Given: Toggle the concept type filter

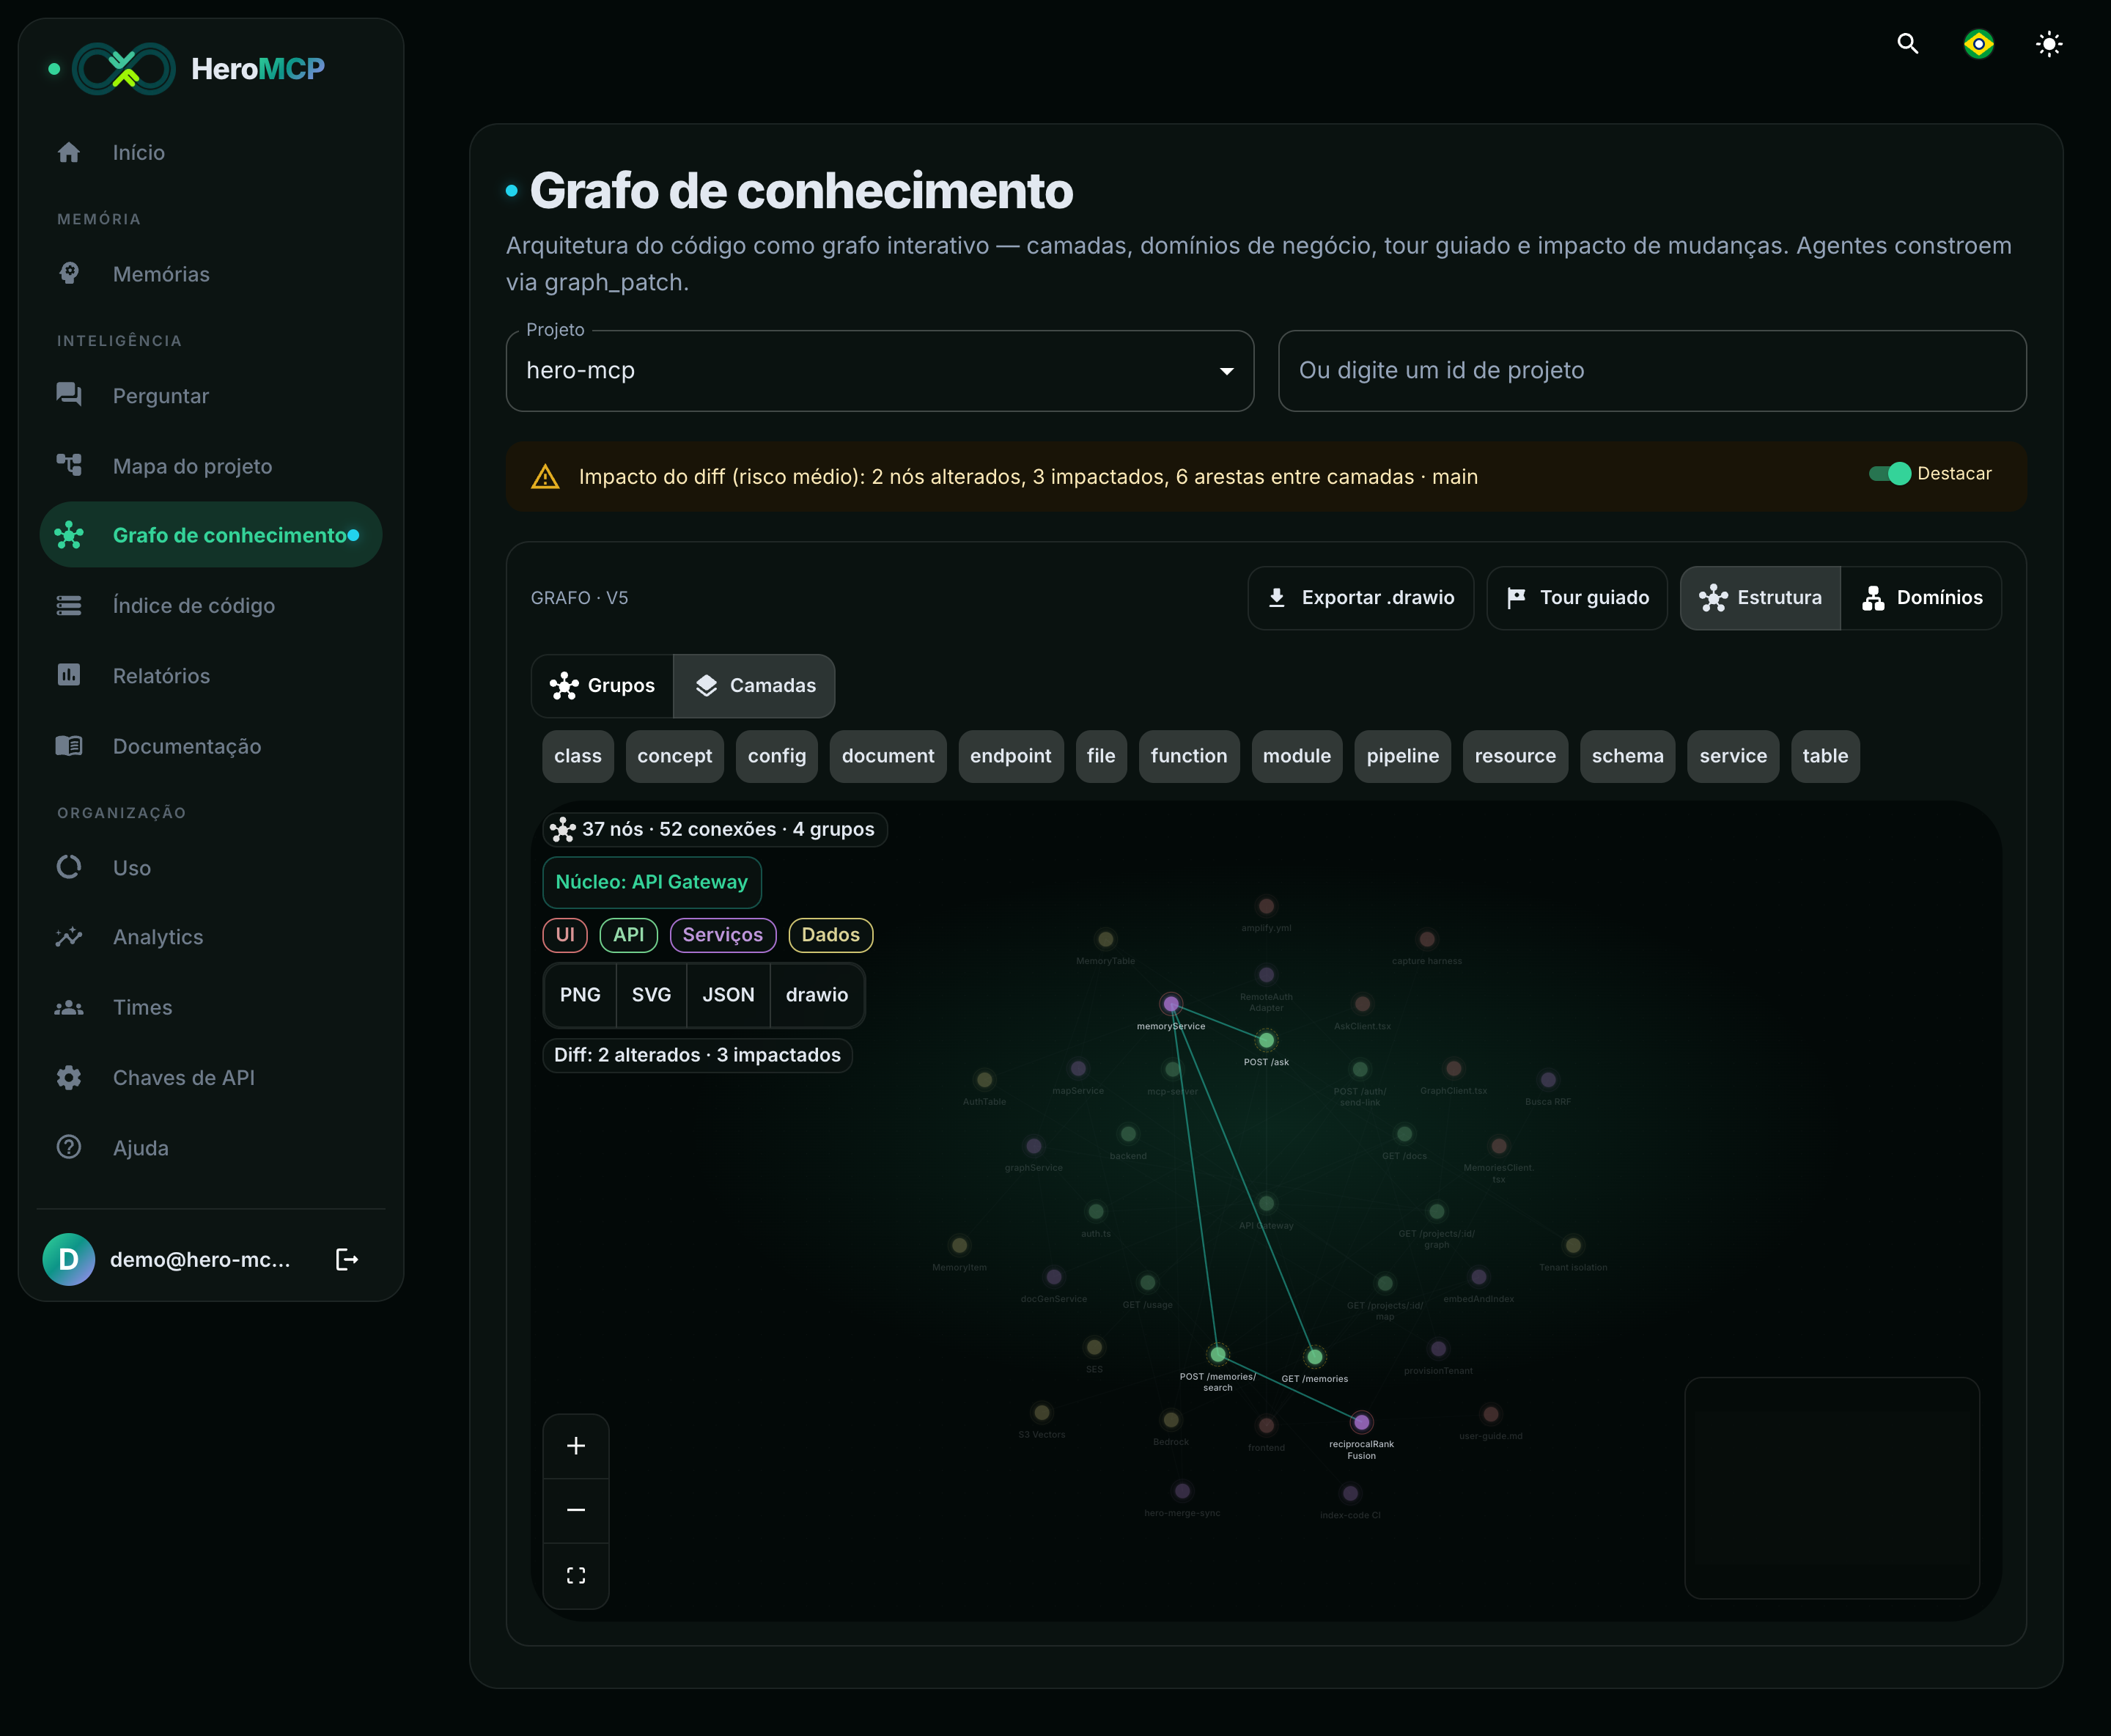Looking at the screenshot, I should pos(675,756).
